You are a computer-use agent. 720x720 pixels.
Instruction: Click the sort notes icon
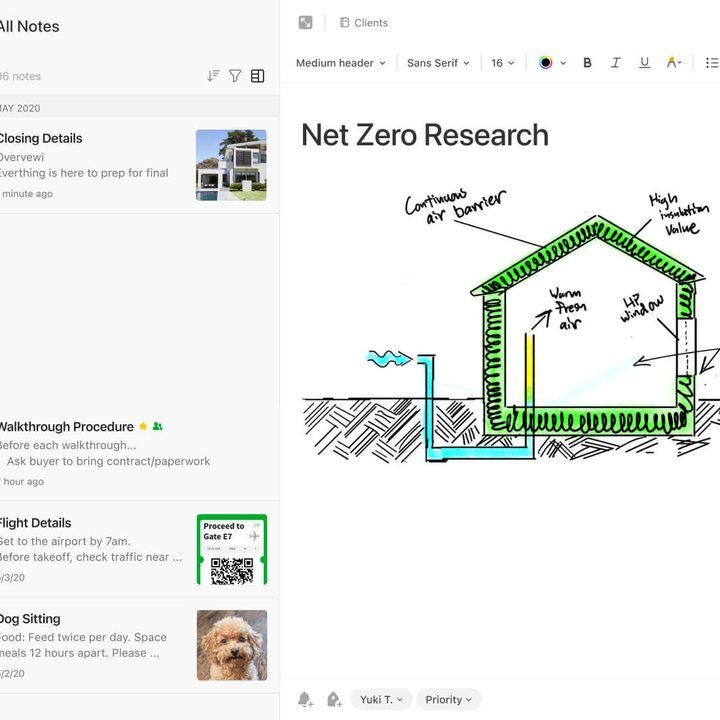[x=213, y=76]
